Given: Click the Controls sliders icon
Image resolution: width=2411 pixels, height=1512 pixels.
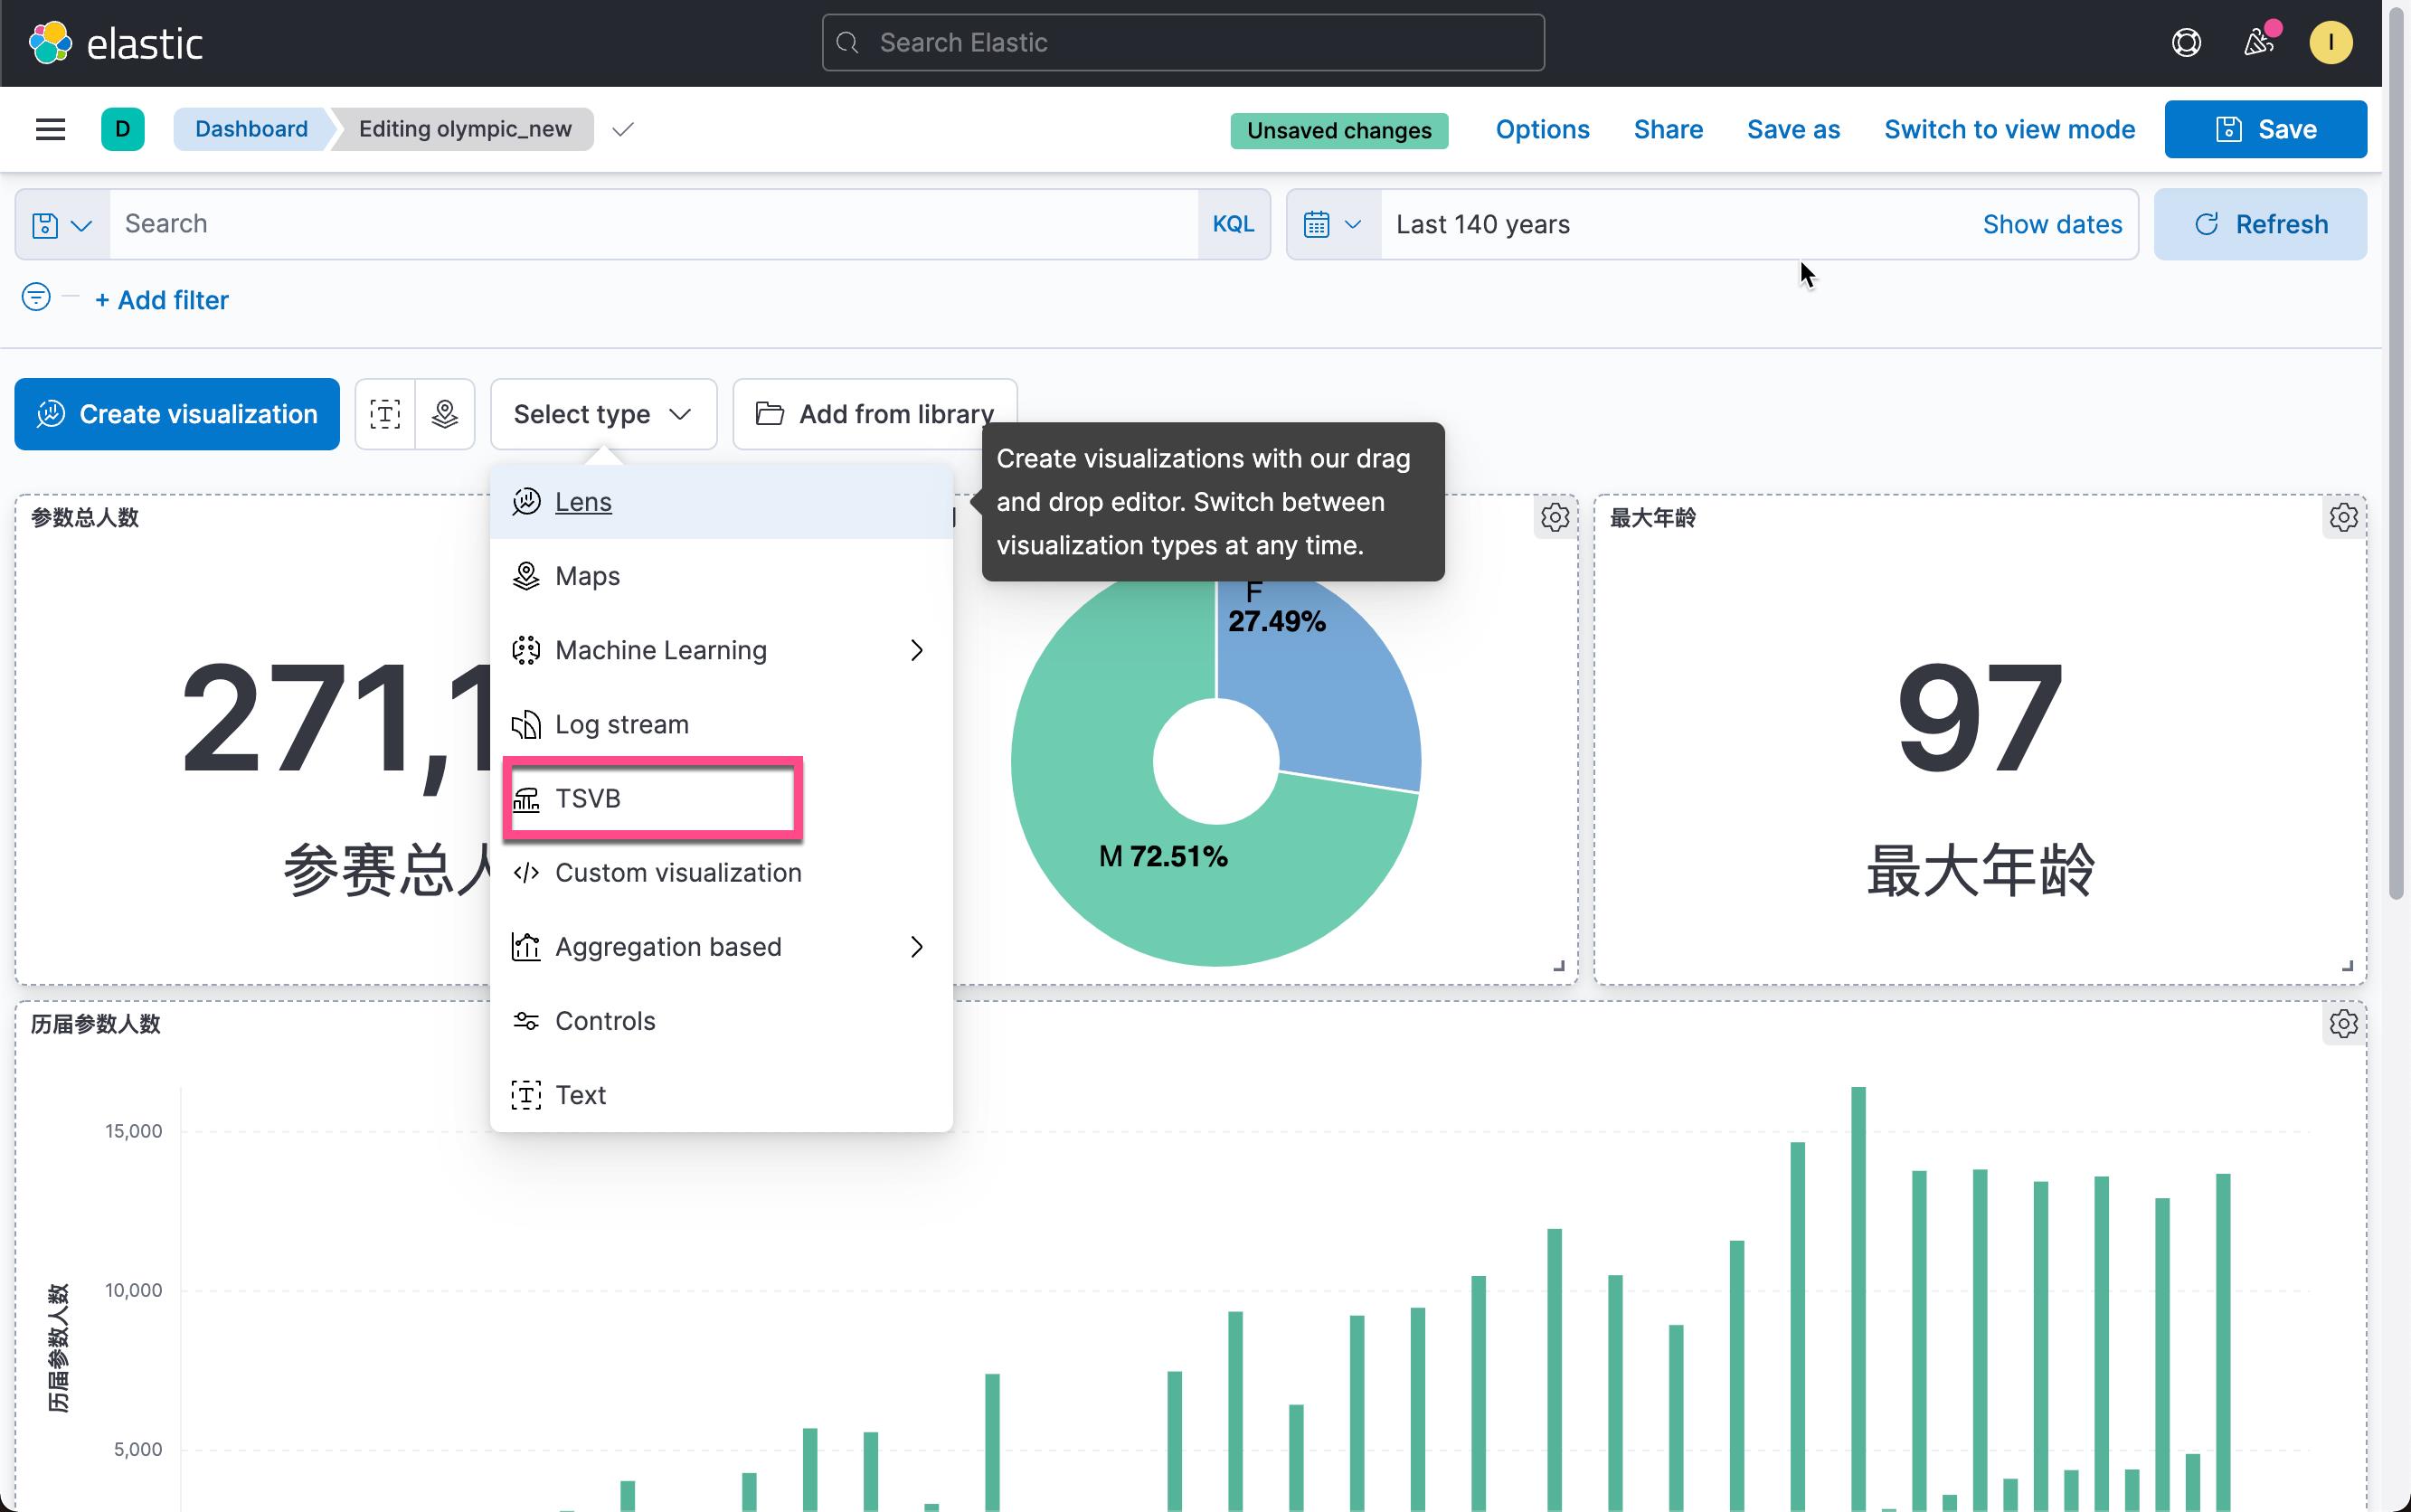Looking at the screenshot, I should point(526,1020).
